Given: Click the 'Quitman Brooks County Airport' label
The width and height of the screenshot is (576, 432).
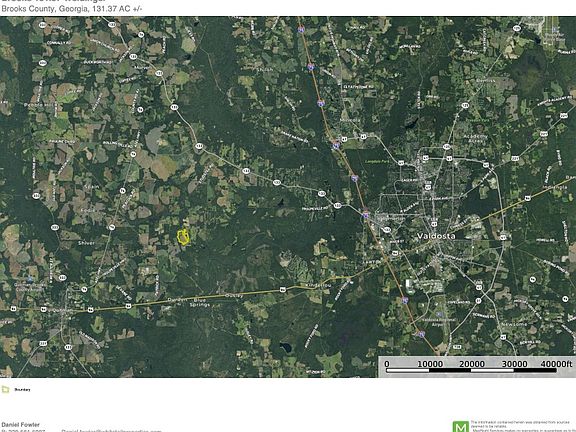Looking at the screenshot, I should coord(29,287).
